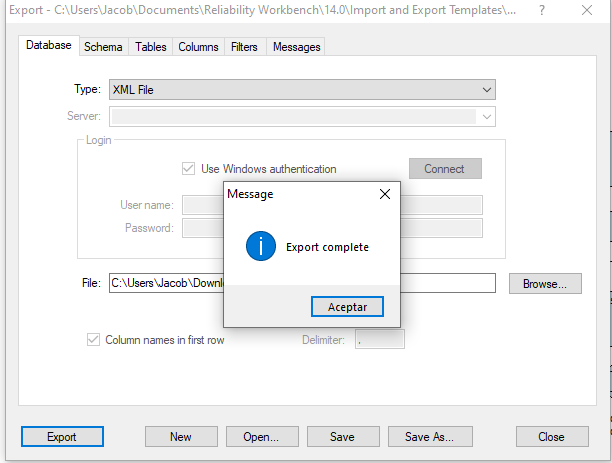Close the Message dialog with X
This screenshot has width=612, height=463.
coord(385,194)
